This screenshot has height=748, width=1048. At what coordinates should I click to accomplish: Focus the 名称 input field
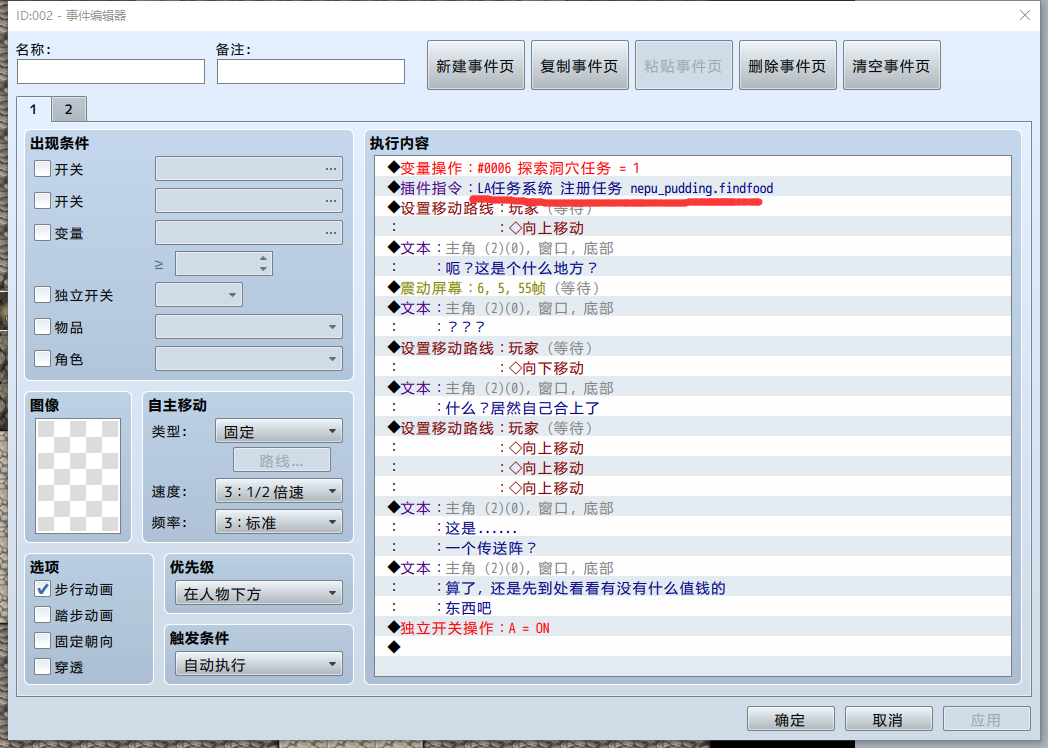[111, 72]
